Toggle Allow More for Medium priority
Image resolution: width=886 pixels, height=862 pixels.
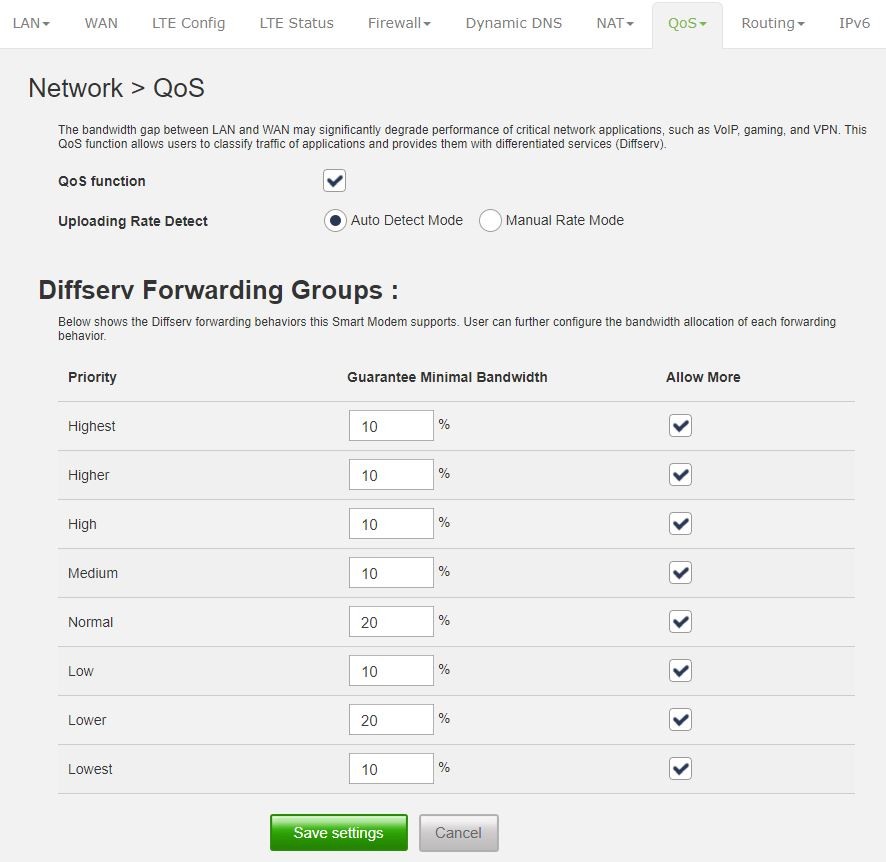click(x=680, y=573)
